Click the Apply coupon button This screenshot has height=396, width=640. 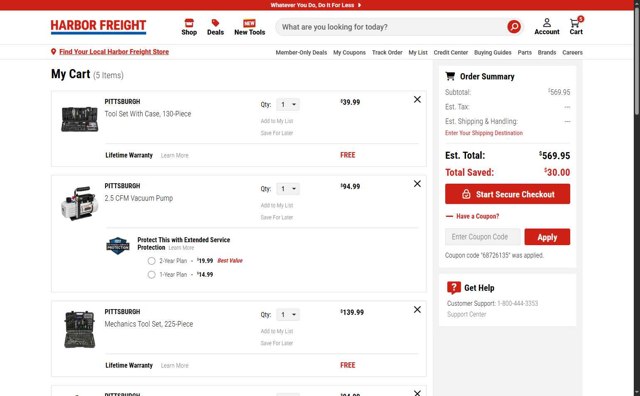pos(547,237)
